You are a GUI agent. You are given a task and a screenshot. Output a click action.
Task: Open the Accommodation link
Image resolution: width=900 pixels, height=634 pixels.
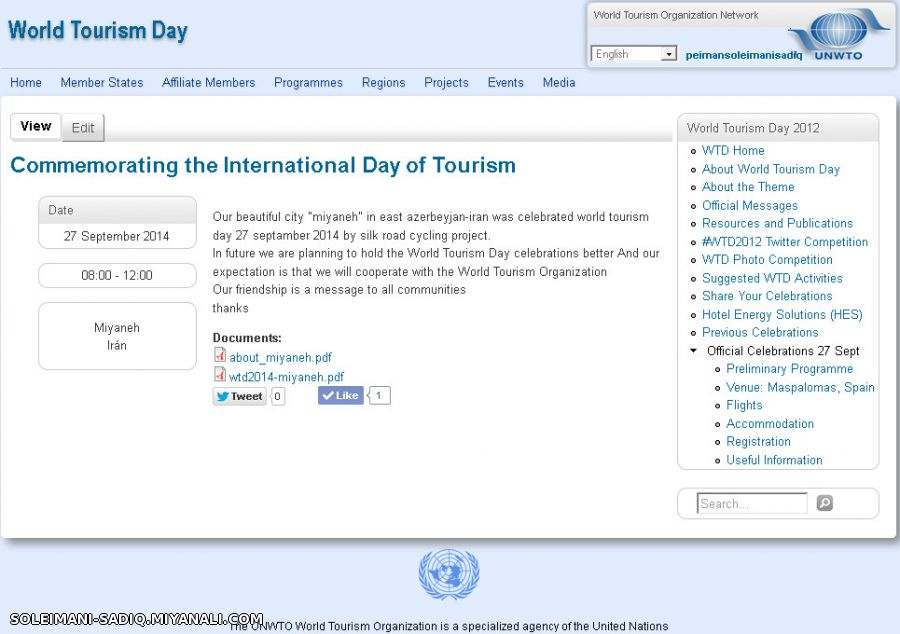pos(770,423)
